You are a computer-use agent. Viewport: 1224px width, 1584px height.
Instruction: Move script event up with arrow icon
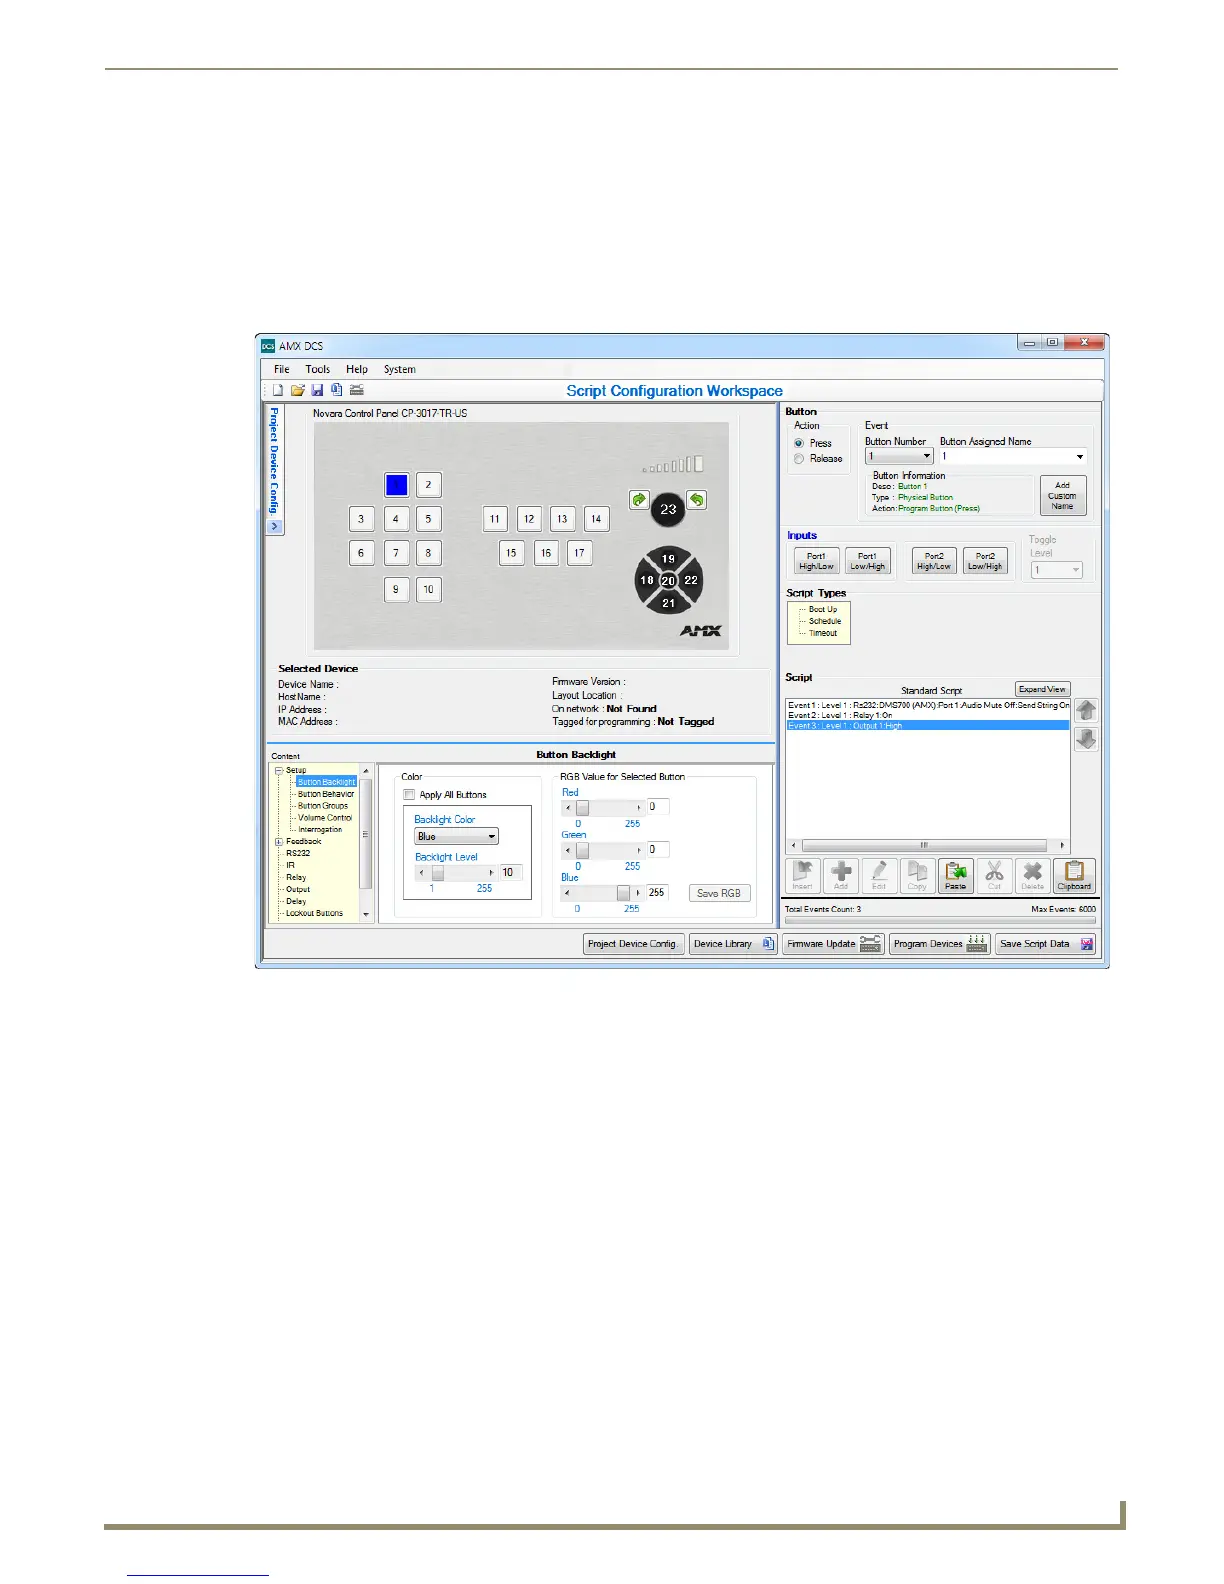click(x=1087, y=710)
